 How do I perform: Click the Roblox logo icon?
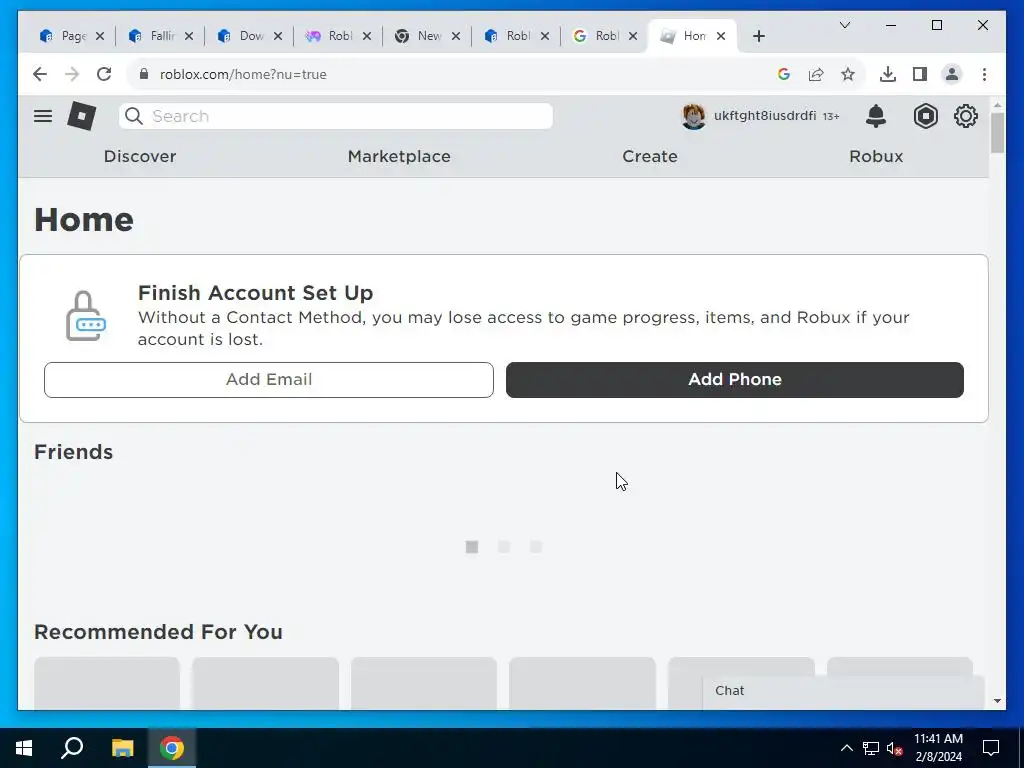(82, 116)
